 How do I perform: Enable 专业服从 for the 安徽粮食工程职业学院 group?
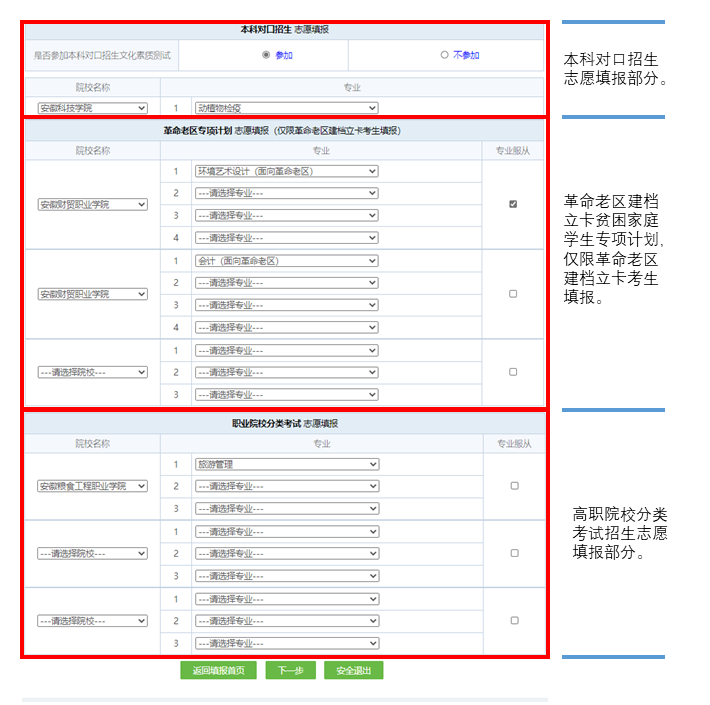click(514, 486)
